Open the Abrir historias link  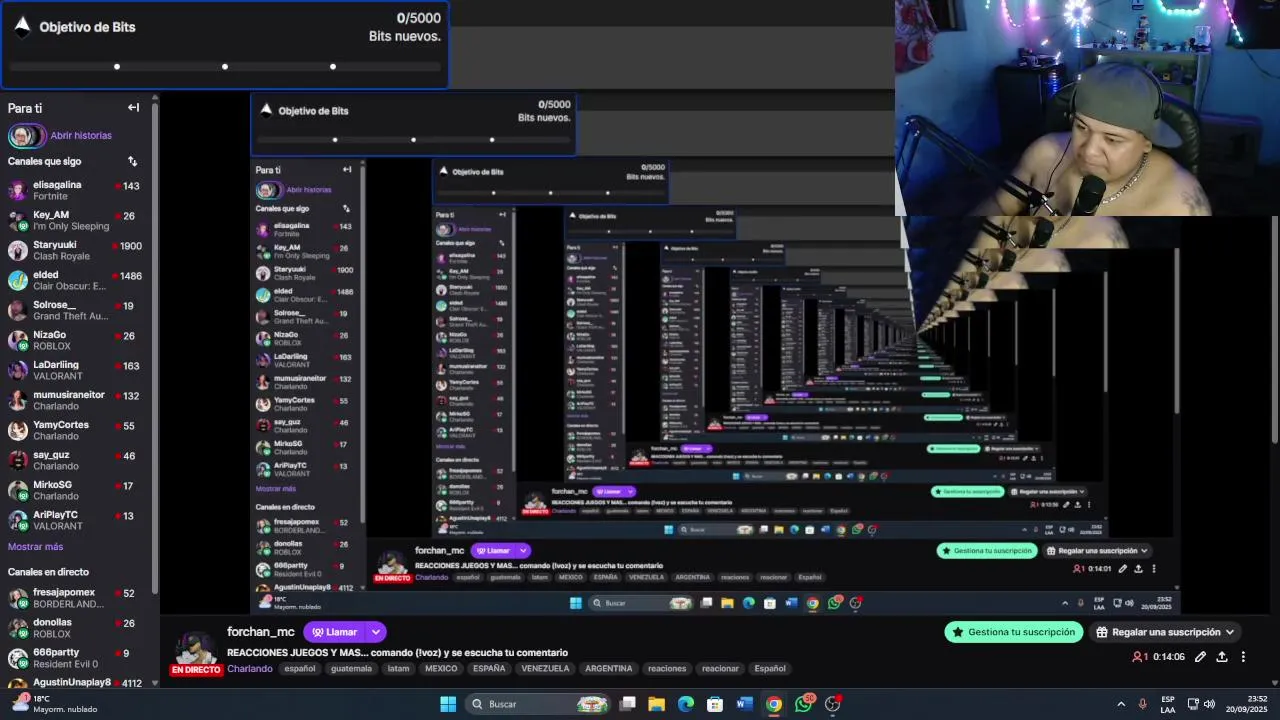(x=81, y=135)
